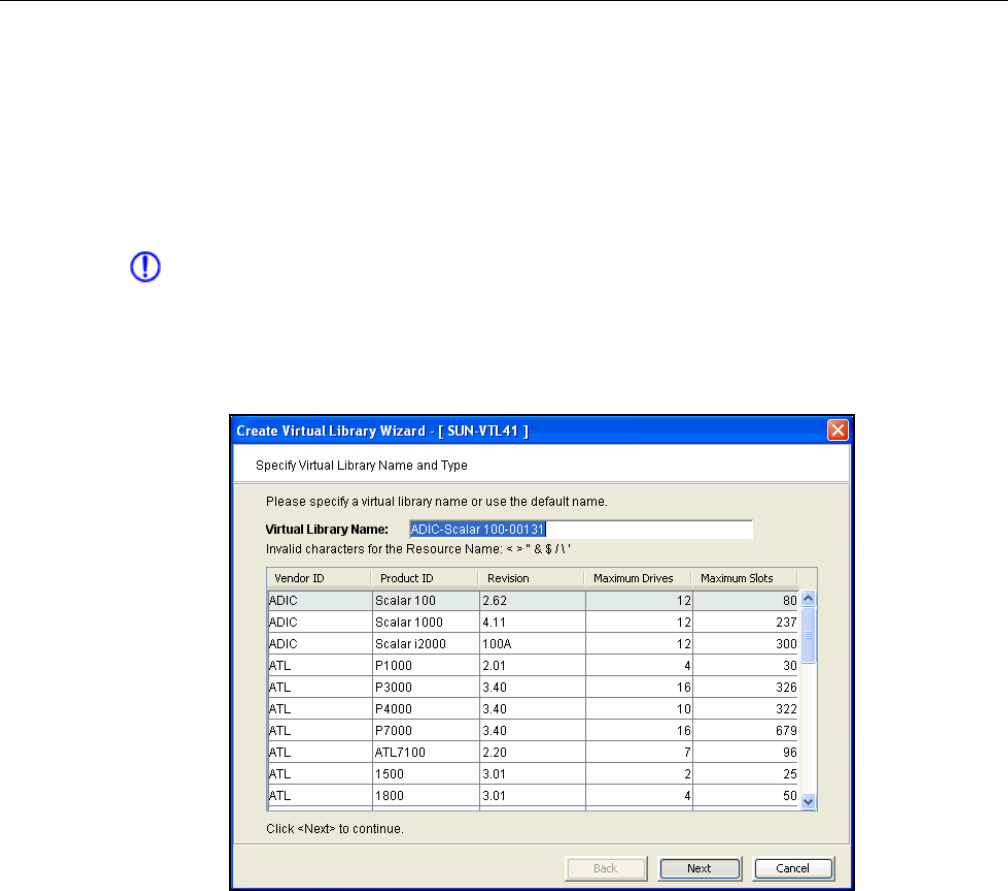This screenshot has width=1008, height=891.
Task: Click the Virtual Library Name field
Action: coord(580,529)
